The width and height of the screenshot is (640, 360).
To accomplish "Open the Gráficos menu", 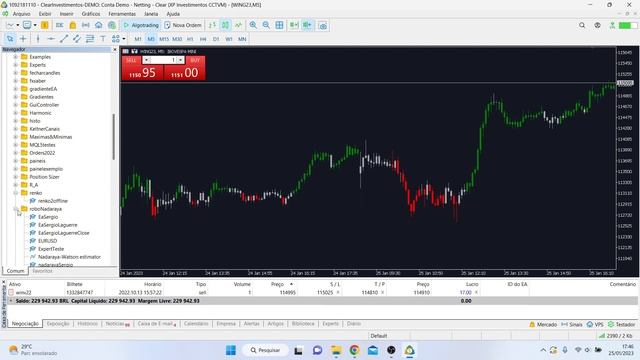I will click(91, 14).
